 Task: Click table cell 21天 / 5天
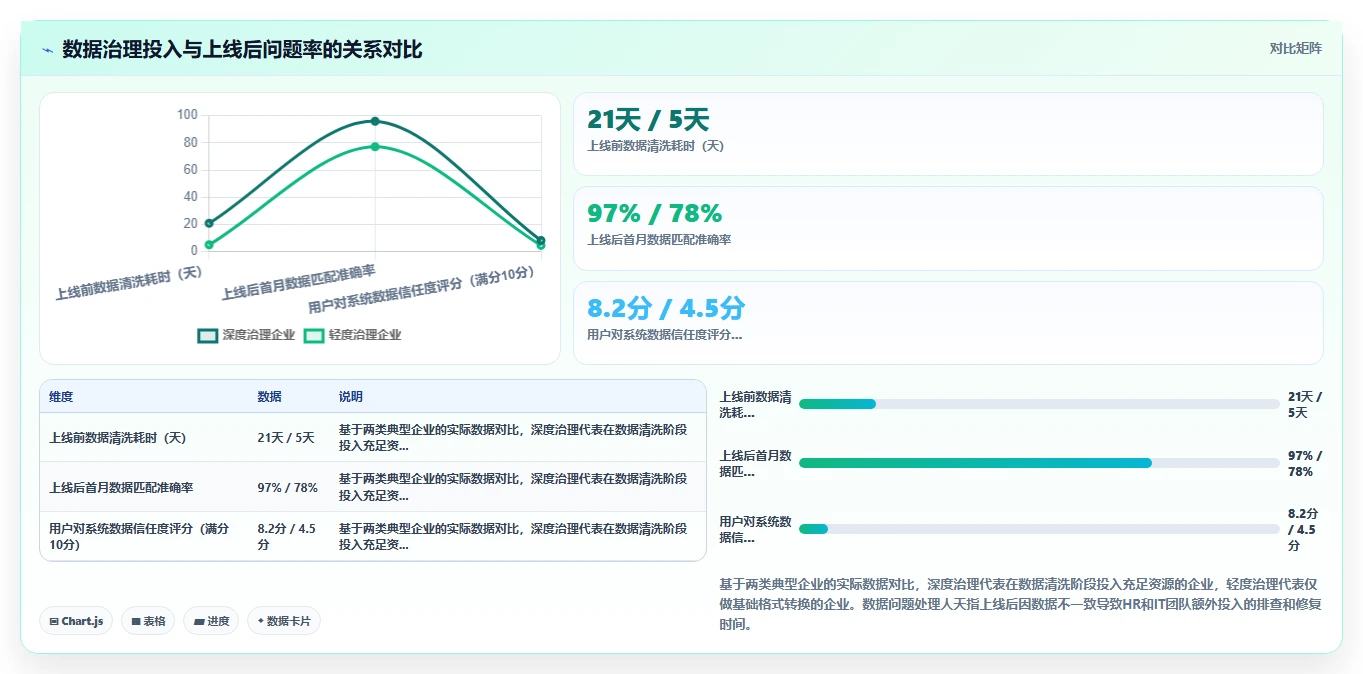(286, 438)
